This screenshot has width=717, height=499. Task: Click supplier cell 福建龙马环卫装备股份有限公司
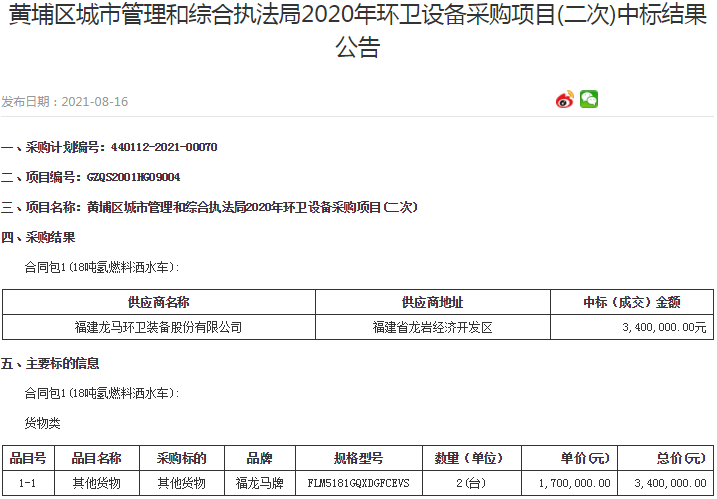[x=159, y=327]
